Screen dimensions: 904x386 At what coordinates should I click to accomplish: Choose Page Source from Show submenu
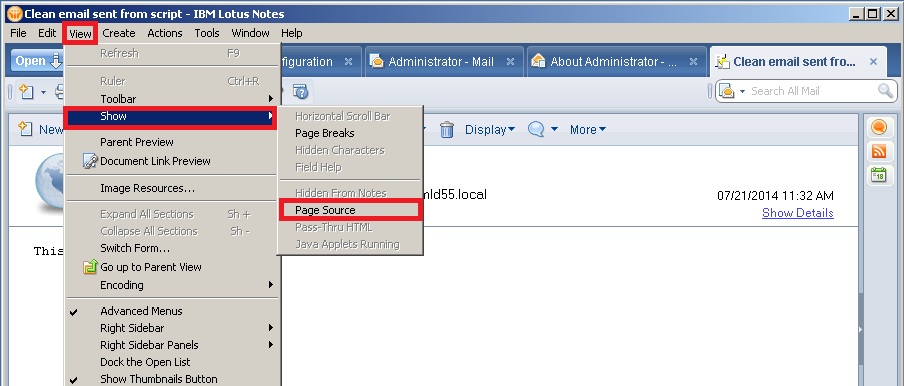(351, 210)
